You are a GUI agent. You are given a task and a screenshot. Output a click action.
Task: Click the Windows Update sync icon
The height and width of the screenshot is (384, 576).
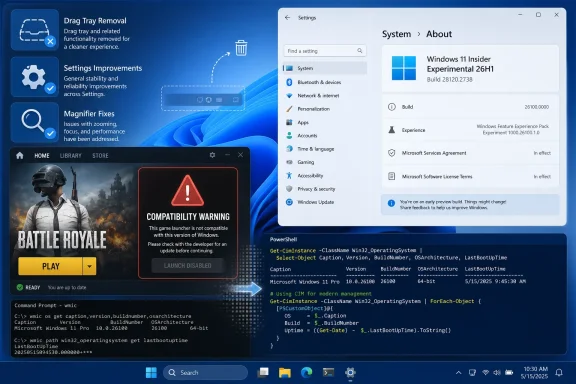(x=289, y=202)
